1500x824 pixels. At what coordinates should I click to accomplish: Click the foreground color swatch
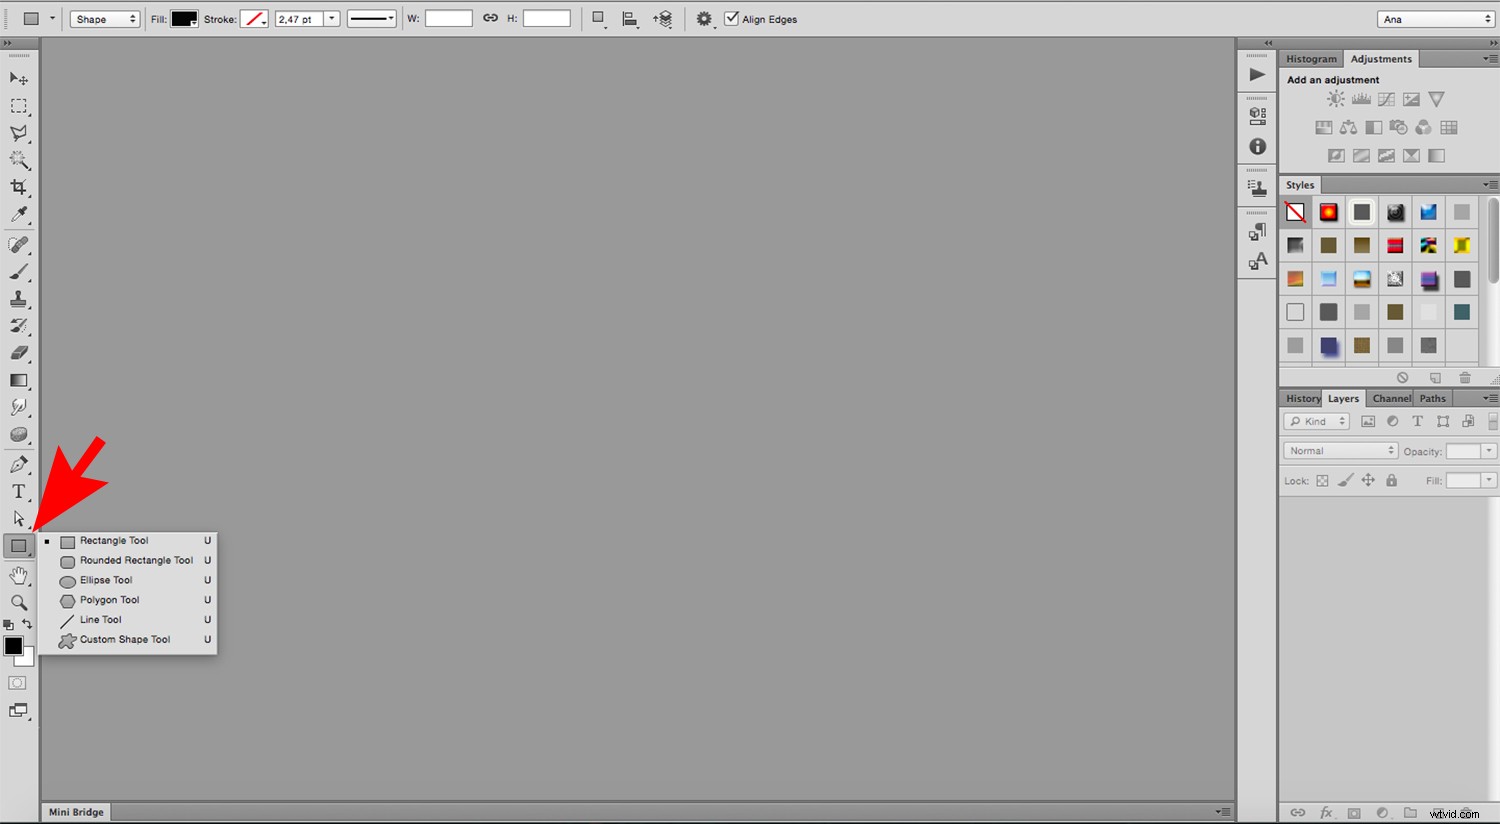click(x=14, y=646)
